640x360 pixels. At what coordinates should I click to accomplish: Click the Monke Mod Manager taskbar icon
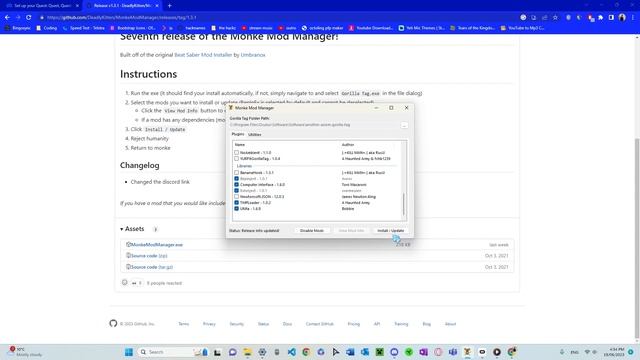[467, 352]
